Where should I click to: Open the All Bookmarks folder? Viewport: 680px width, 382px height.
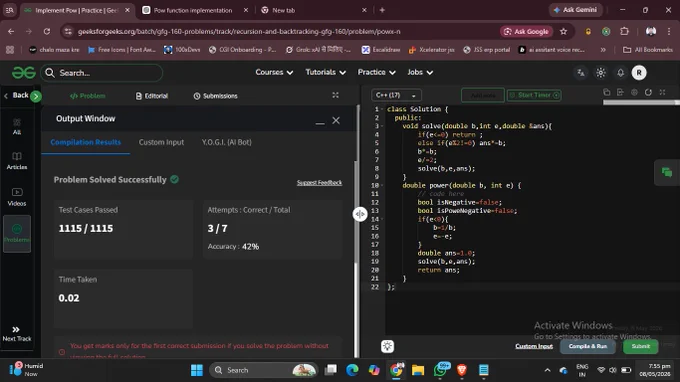click(647, 50)
